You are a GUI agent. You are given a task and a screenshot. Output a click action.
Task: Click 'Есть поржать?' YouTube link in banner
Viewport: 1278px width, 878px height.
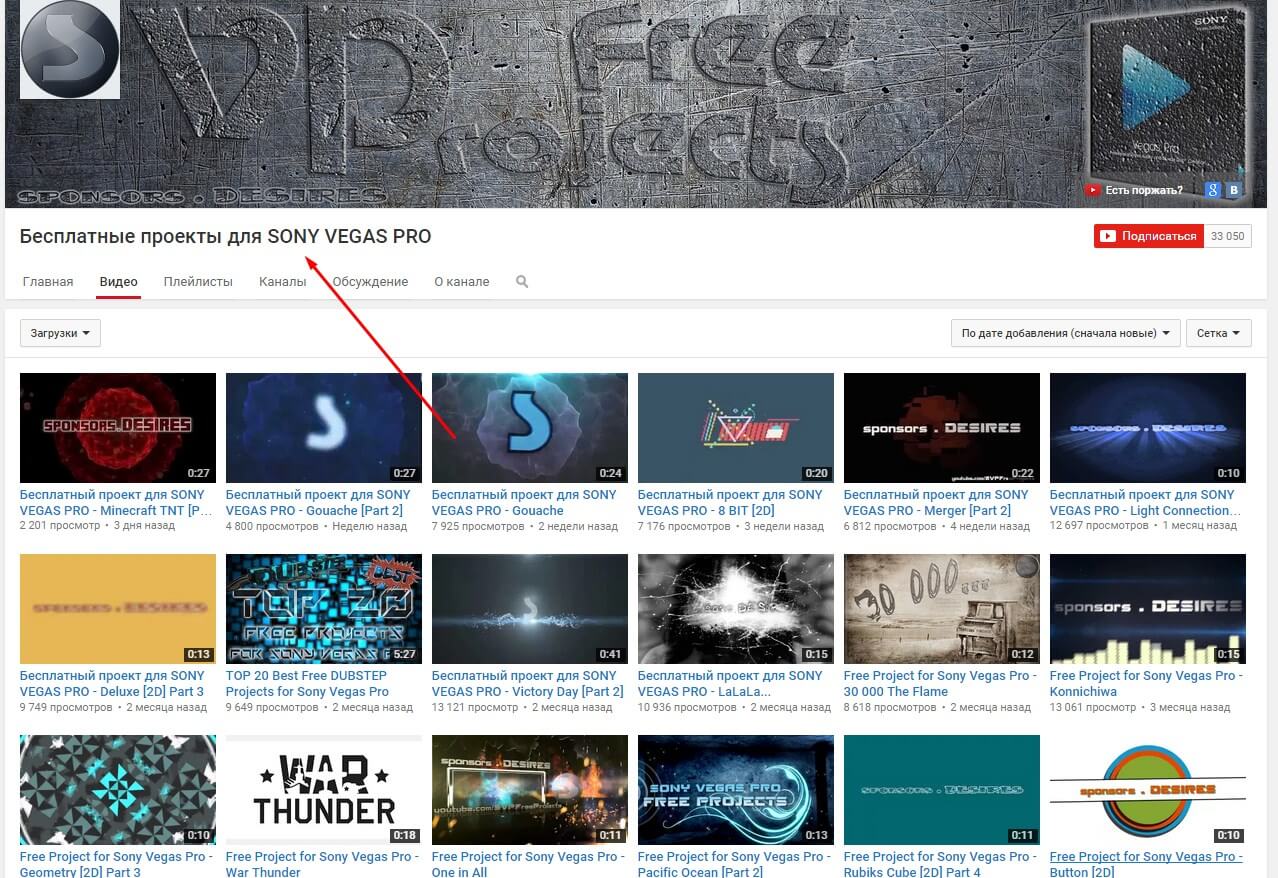tap(1134, 190)
